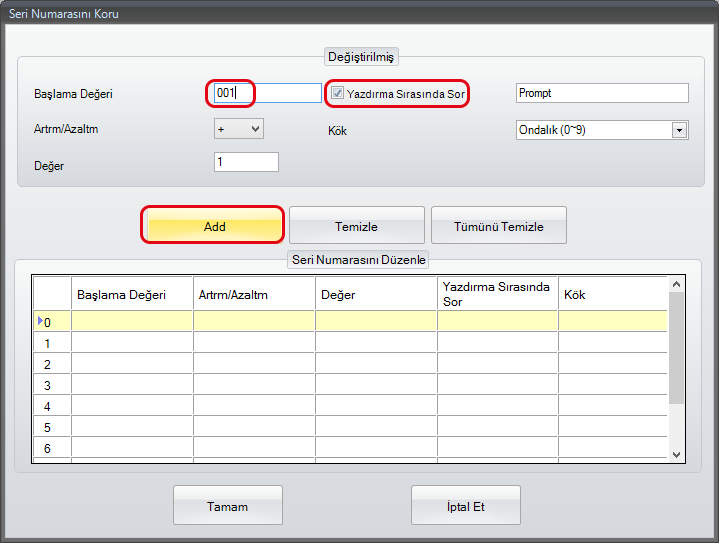Screen dimensions: 719x543
Task: Click the Değer input field
Action: (x=246, y=162)
